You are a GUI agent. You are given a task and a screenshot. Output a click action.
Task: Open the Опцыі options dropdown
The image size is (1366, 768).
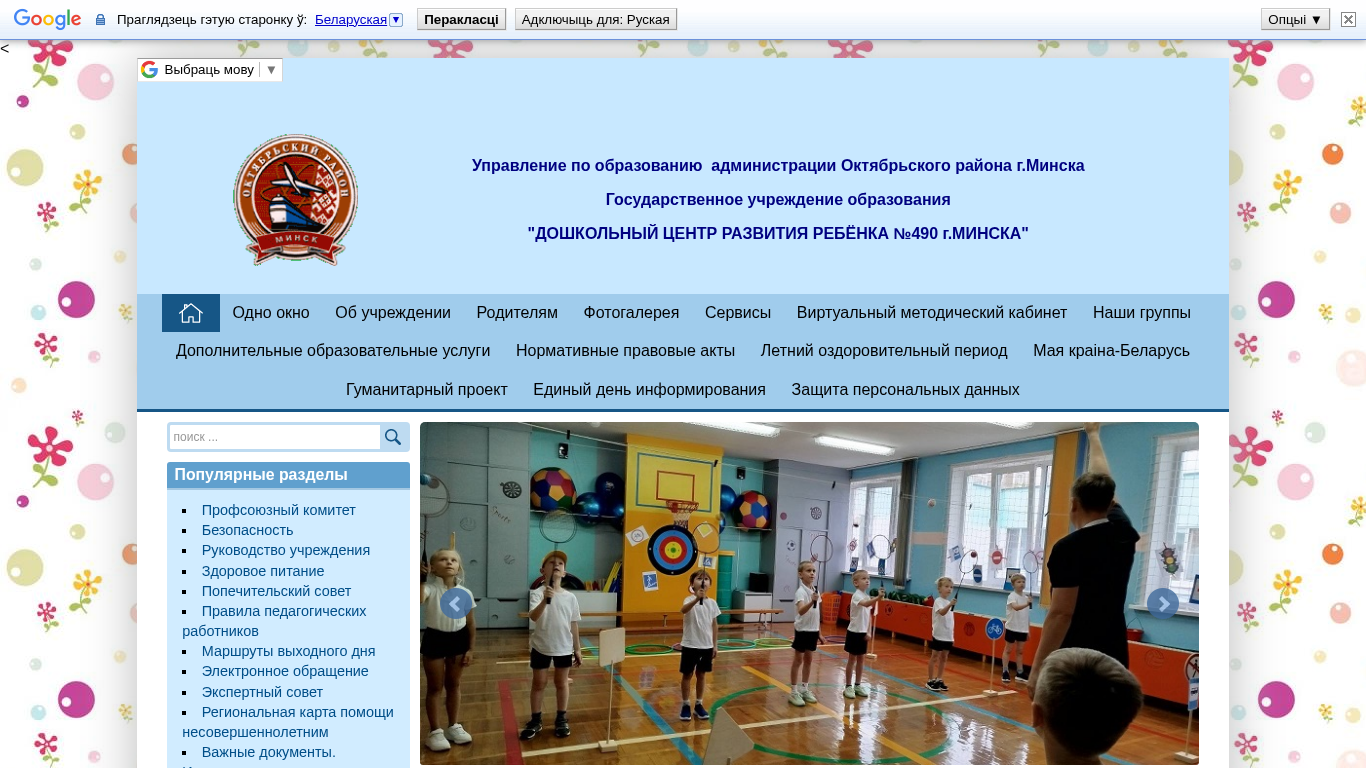coord(1295,19)
